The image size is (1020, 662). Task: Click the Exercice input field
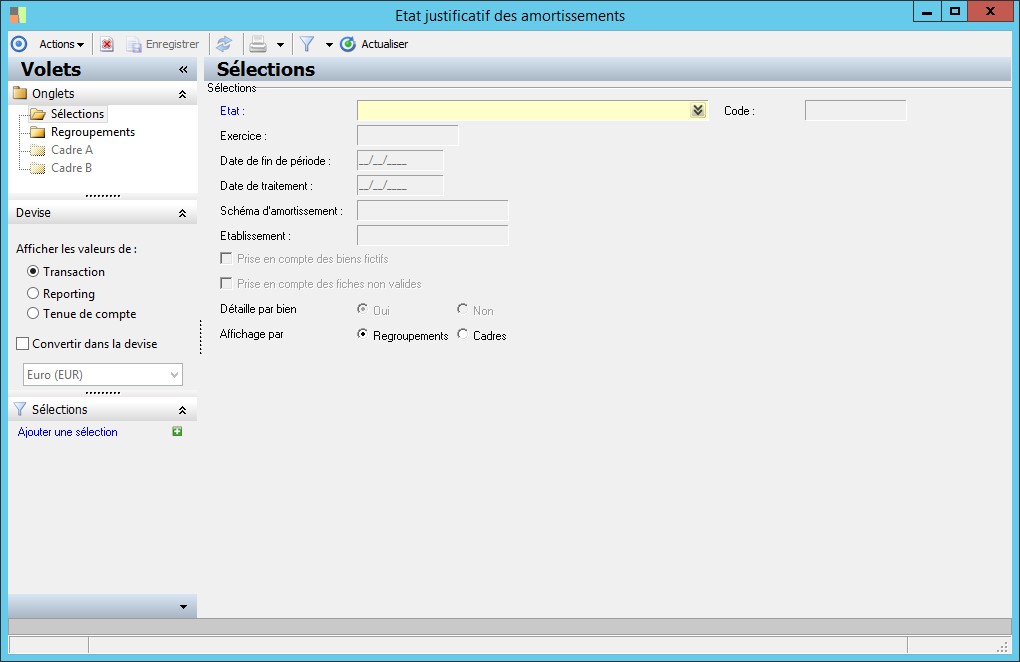tap(408, 135)
